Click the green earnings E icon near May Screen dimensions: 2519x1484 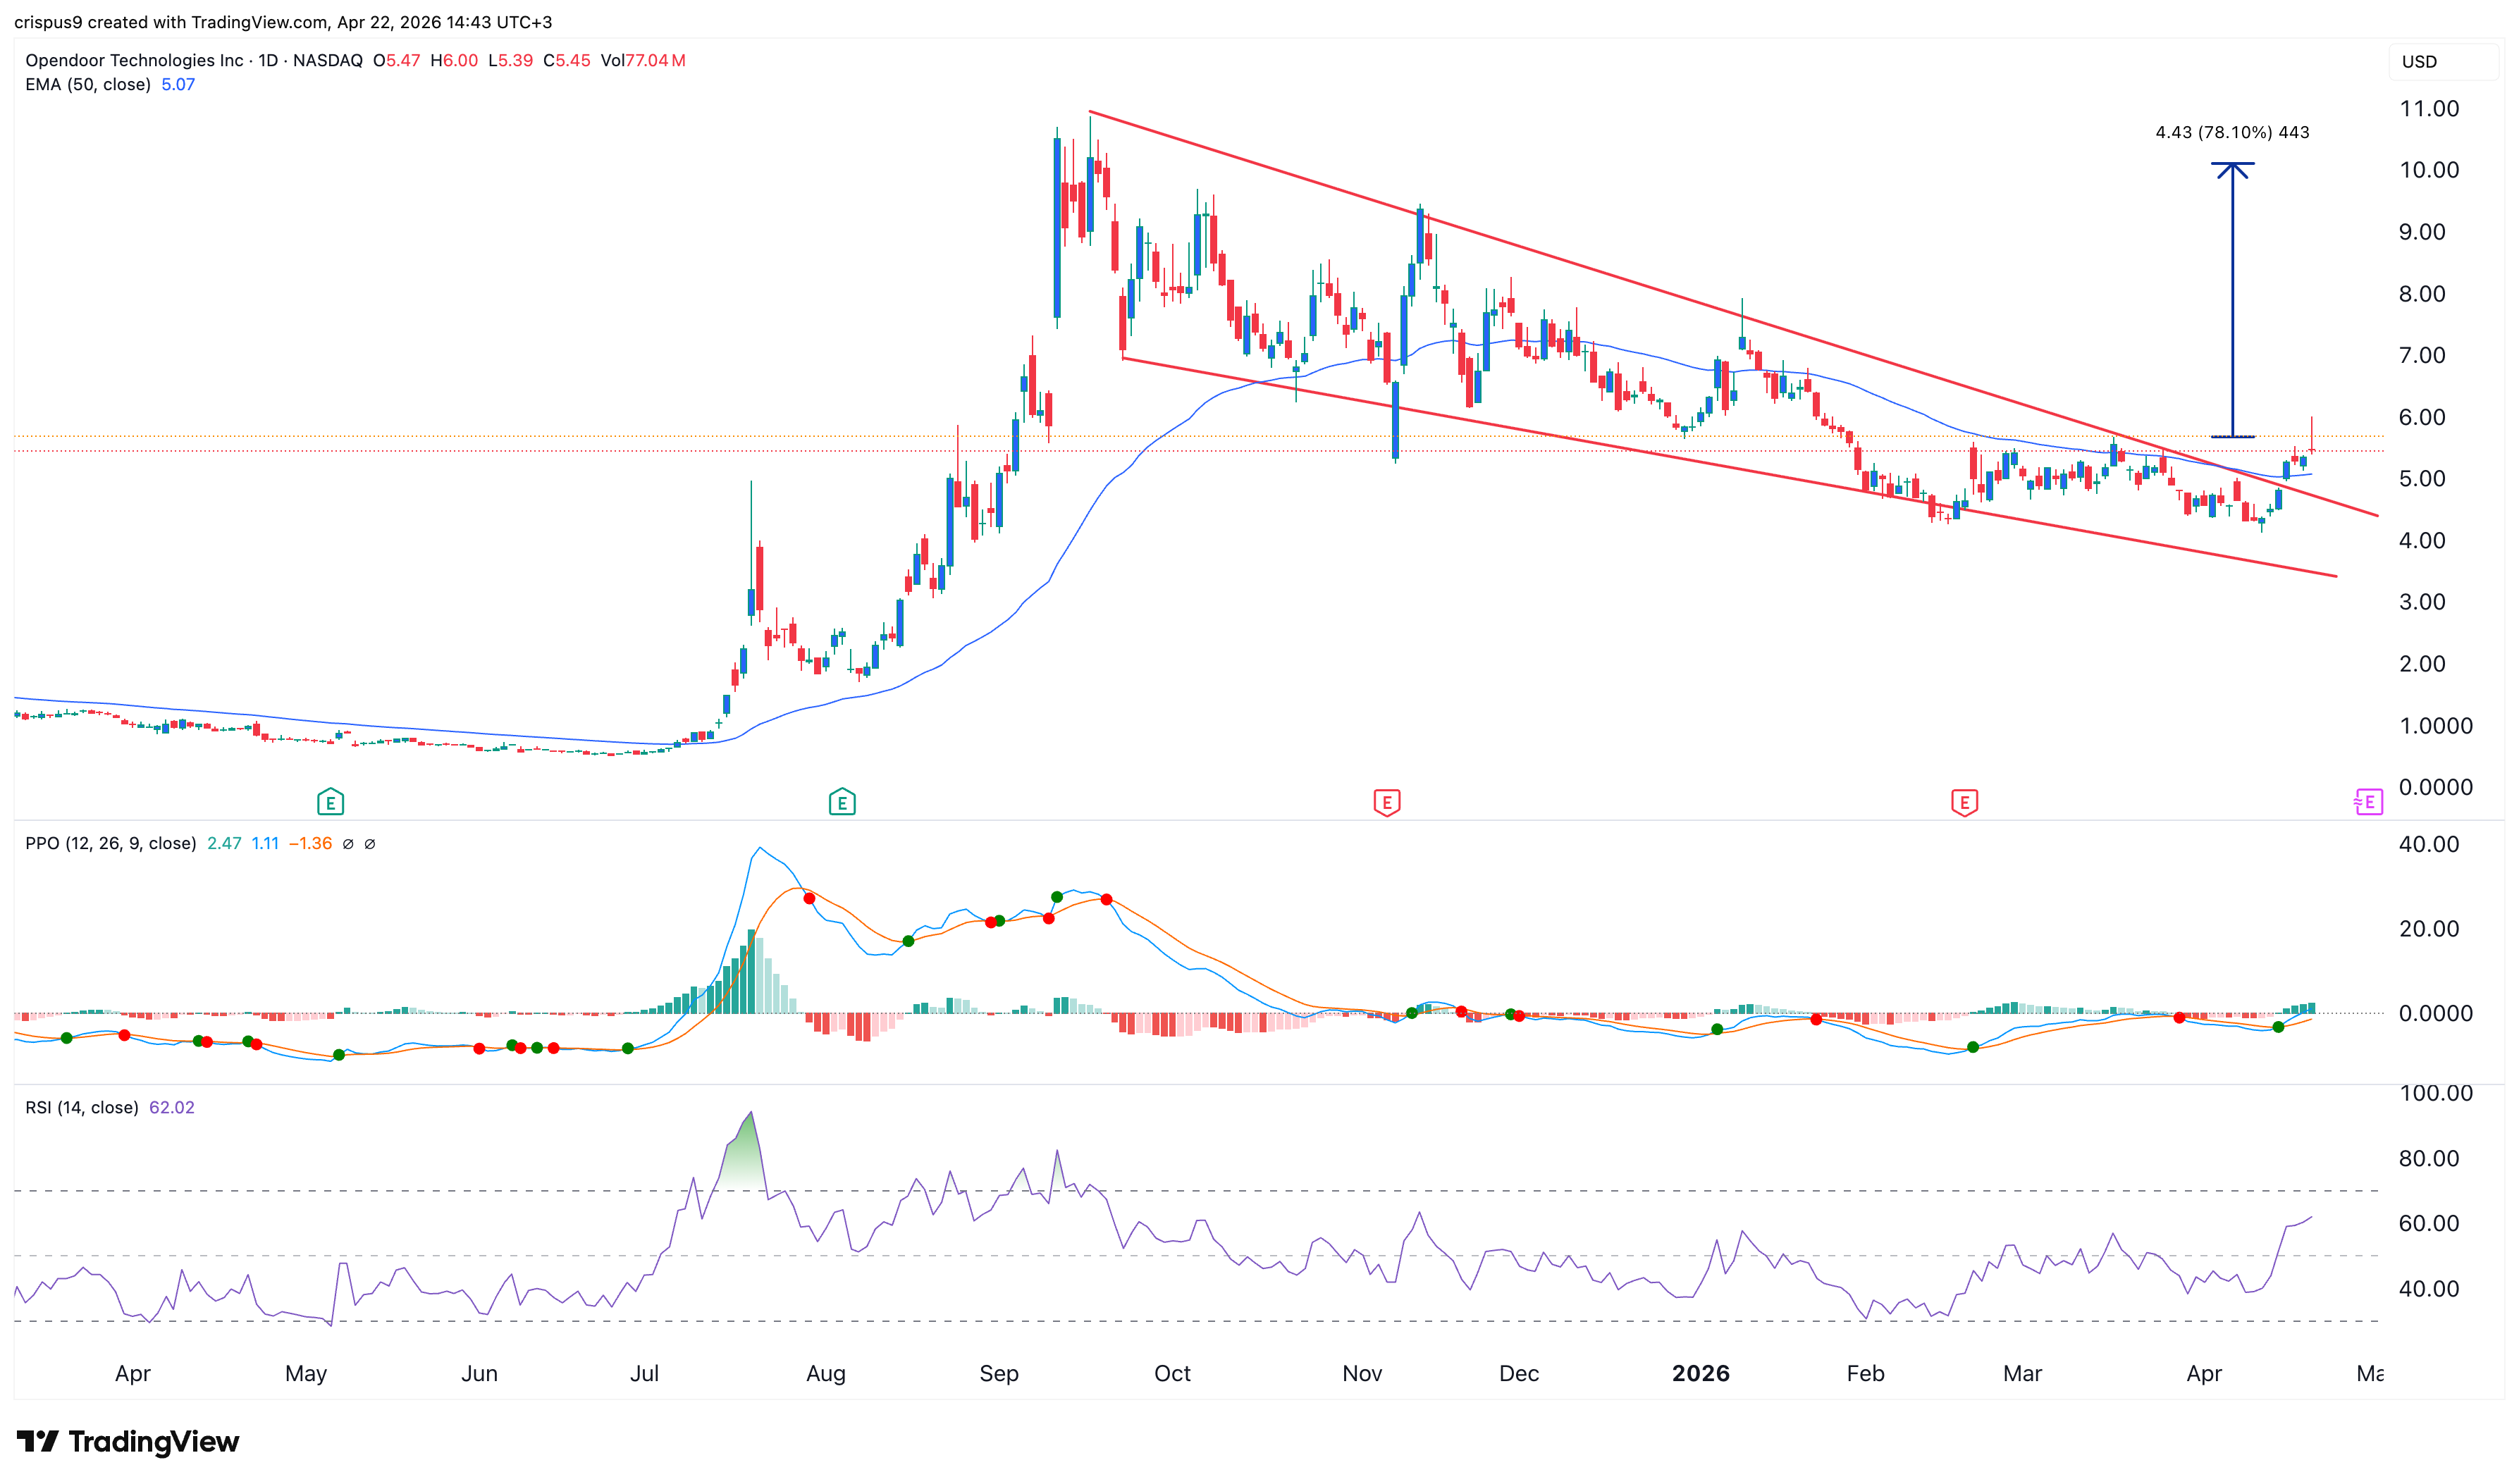330,802
